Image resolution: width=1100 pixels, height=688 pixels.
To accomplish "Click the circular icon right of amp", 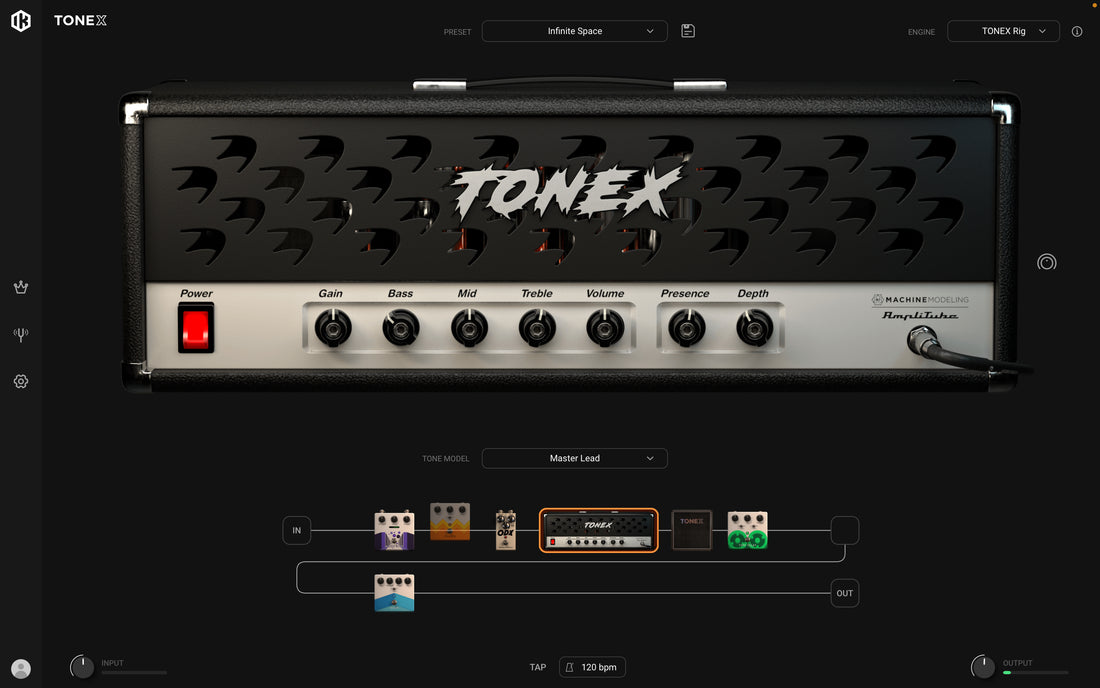I will tap(1047, 262).
